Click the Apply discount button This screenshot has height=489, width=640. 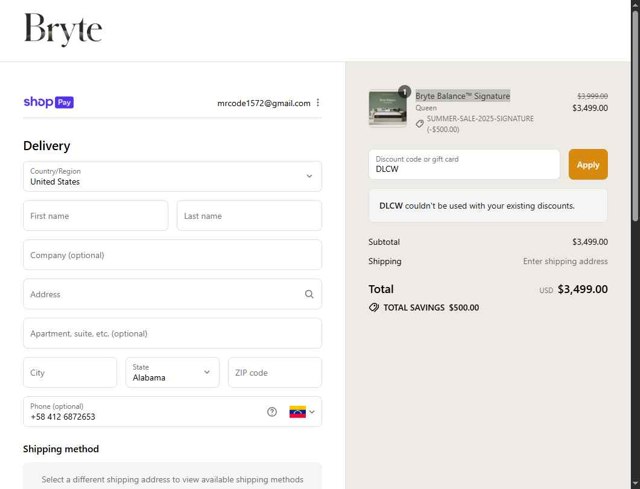pos(588,164)
